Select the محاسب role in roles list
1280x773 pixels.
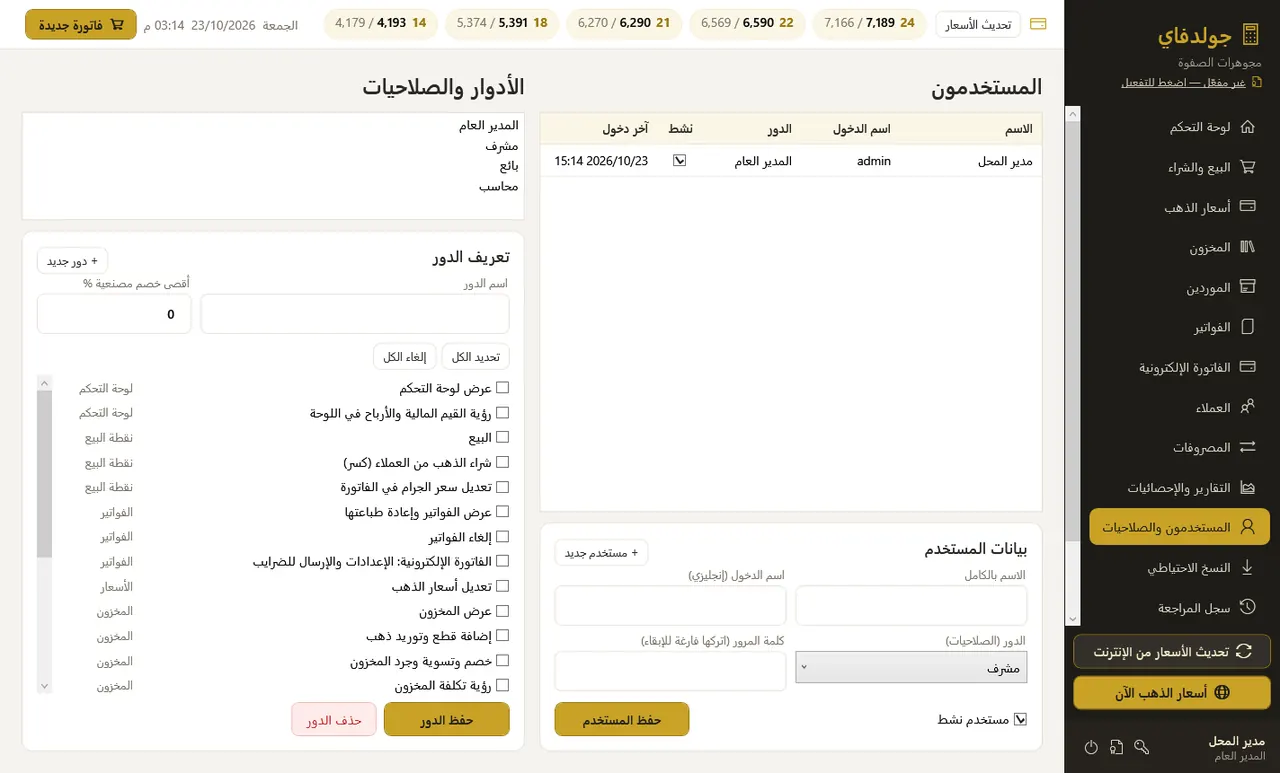coord(498,186)
